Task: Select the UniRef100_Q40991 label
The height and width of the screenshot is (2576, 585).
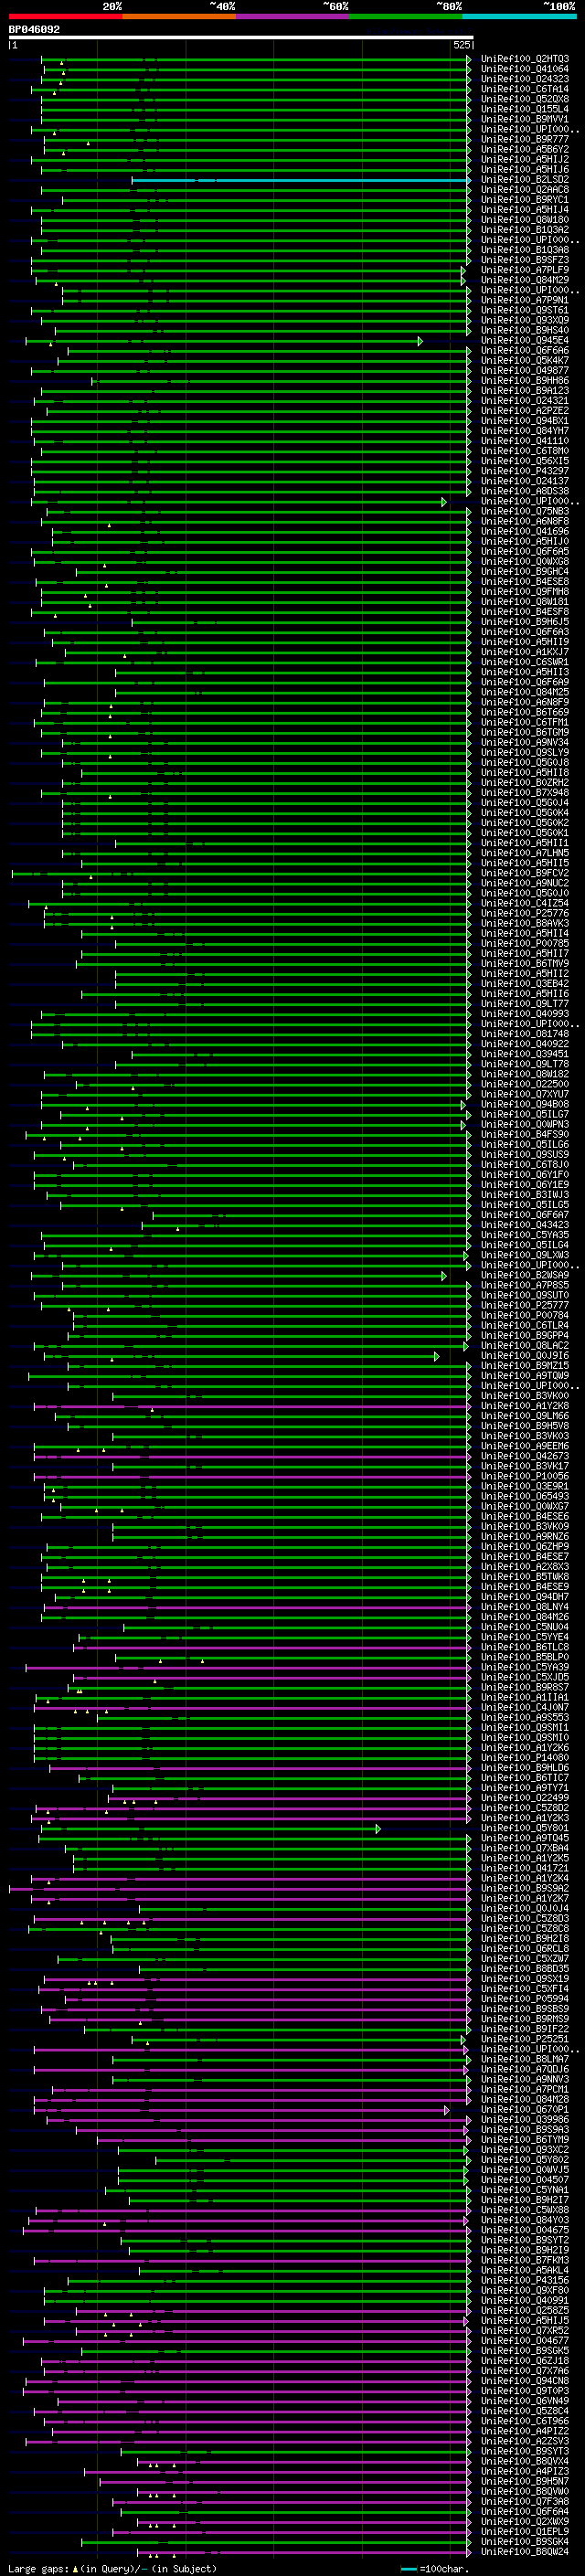Action: pyautogui.click(x=525, y=2300)
